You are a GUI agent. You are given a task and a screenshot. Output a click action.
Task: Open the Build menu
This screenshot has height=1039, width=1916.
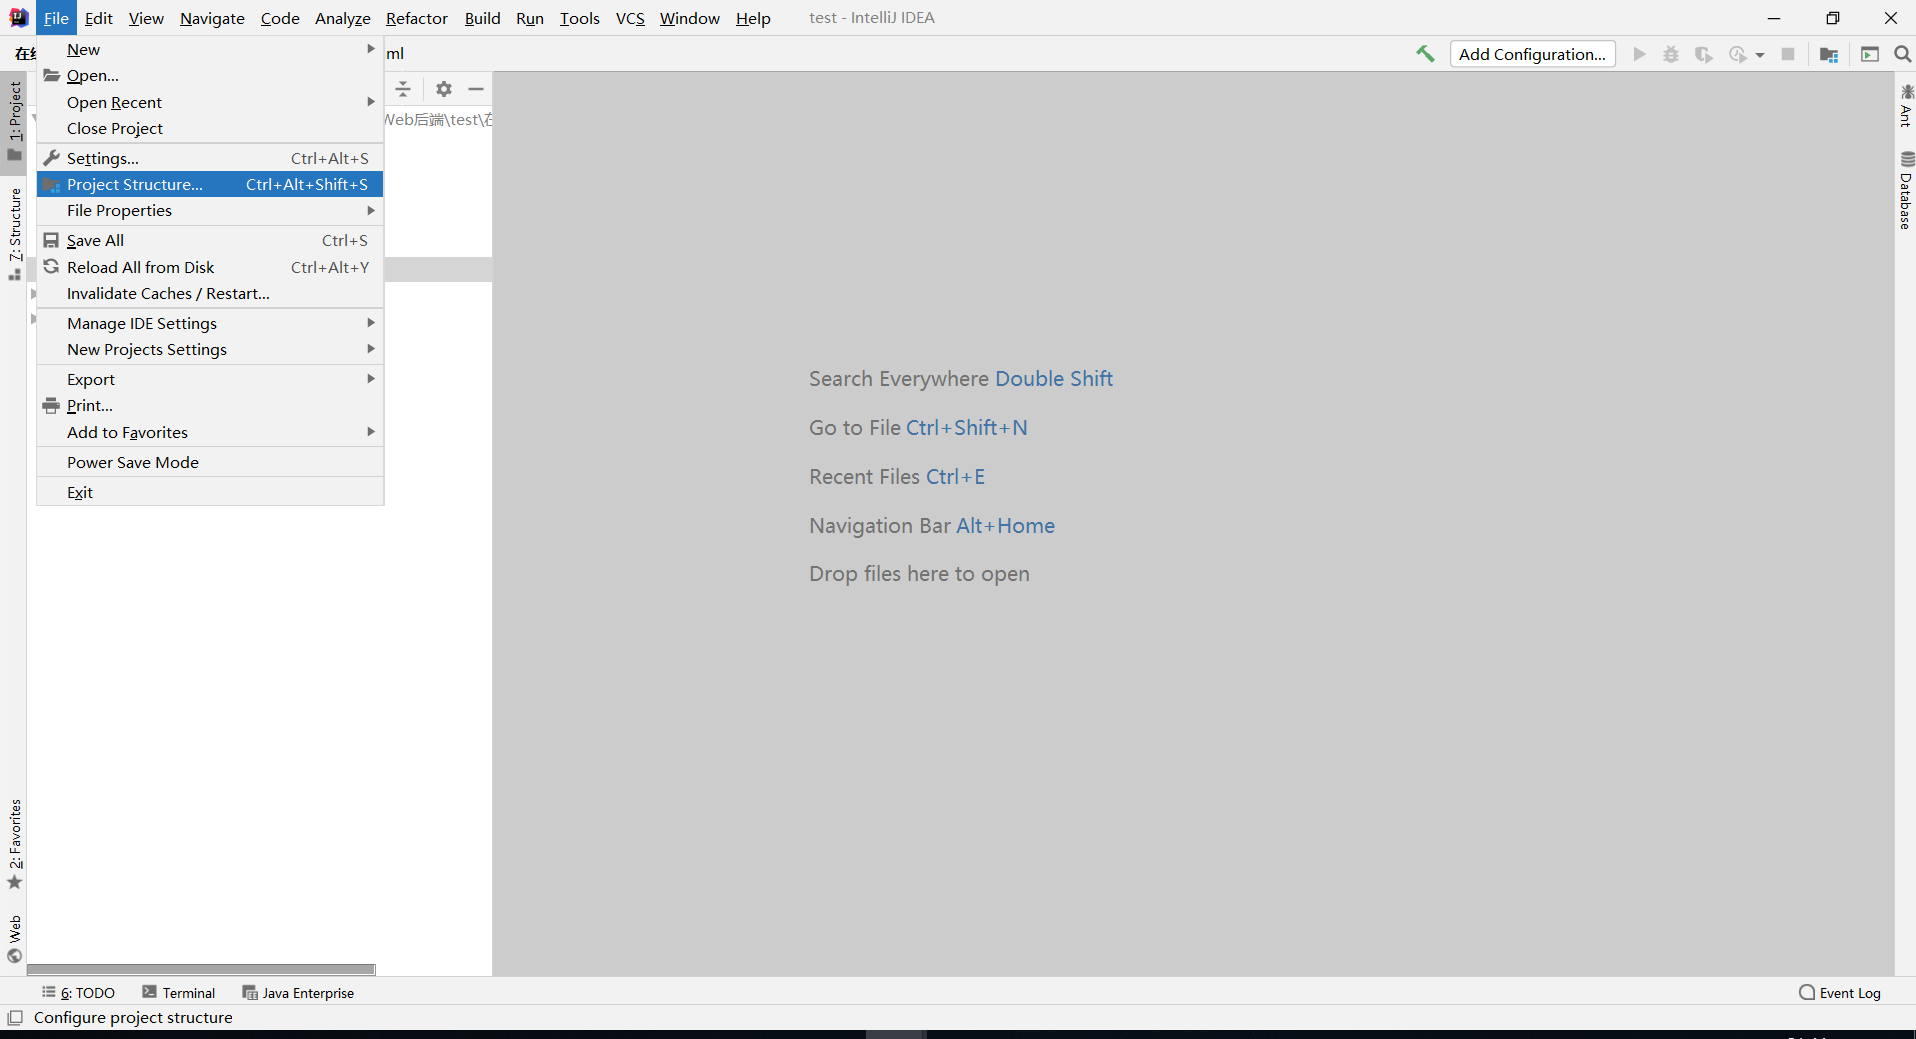click(x=482, y=18)
